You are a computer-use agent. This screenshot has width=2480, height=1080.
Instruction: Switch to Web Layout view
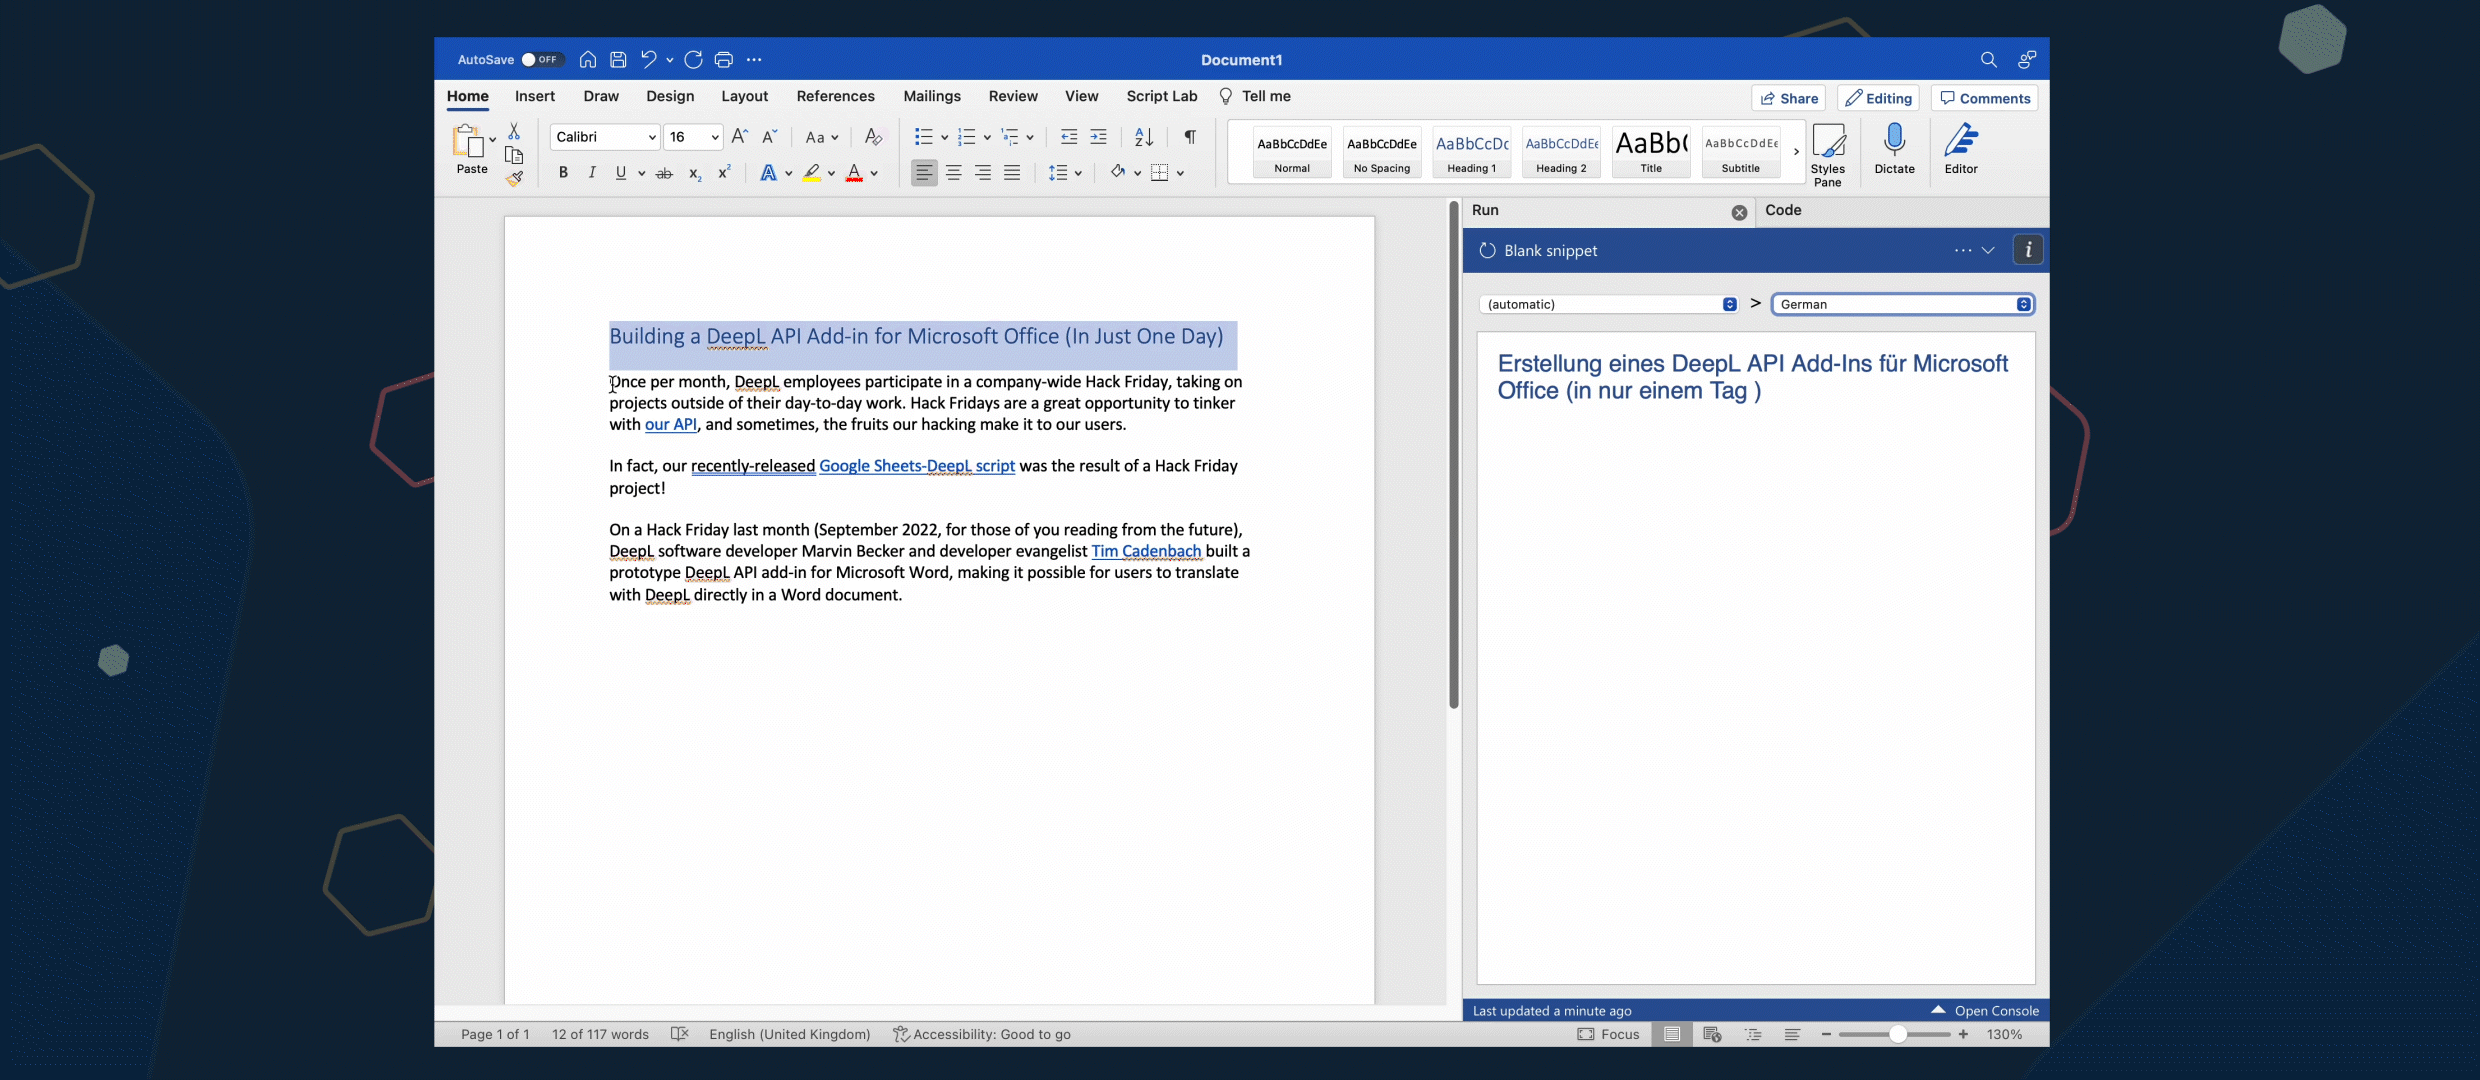tap(1712, 1034)
